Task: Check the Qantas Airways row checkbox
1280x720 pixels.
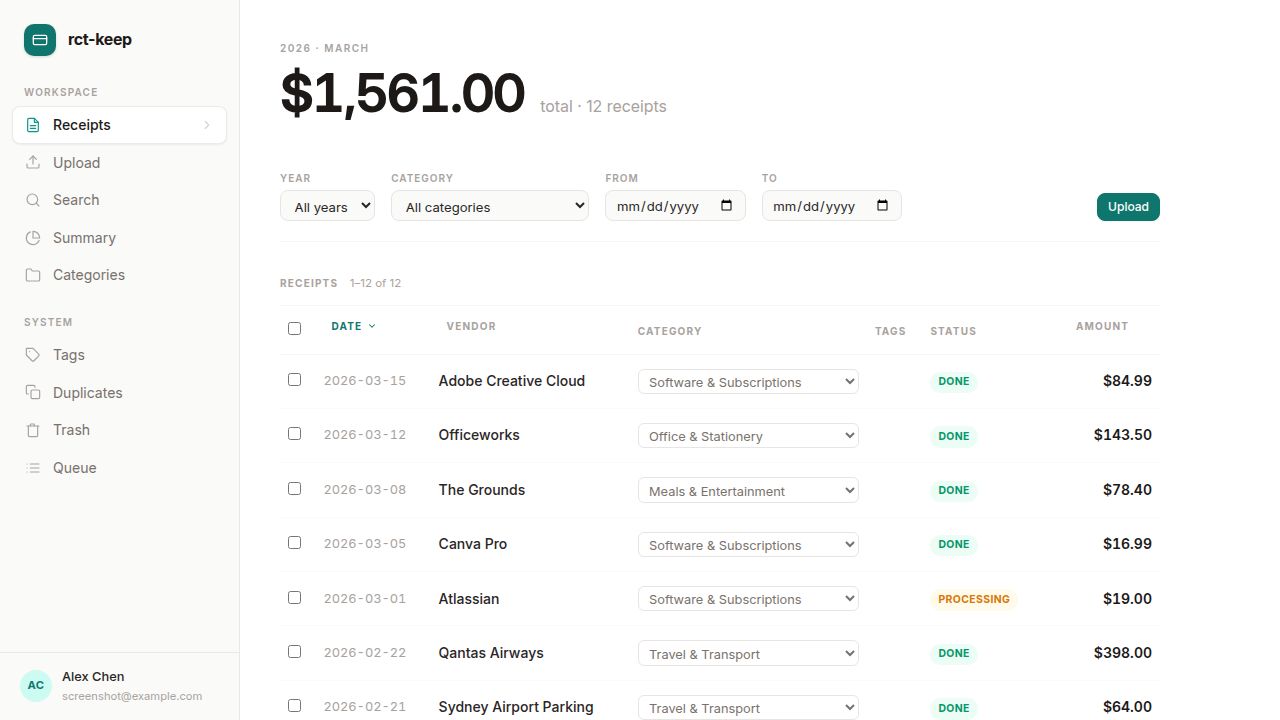Action: pyautogui.click(x=294, y=651)
